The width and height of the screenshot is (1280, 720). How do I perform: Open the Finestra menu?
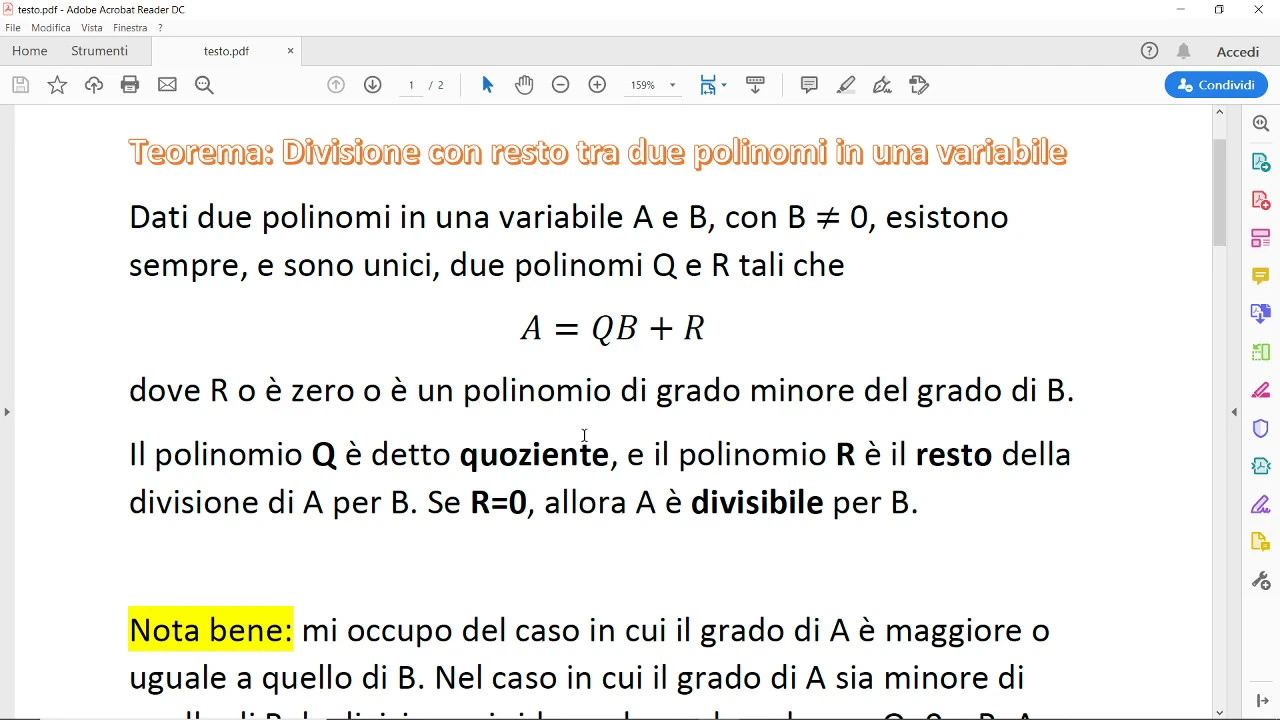click(x=130, y=28)
